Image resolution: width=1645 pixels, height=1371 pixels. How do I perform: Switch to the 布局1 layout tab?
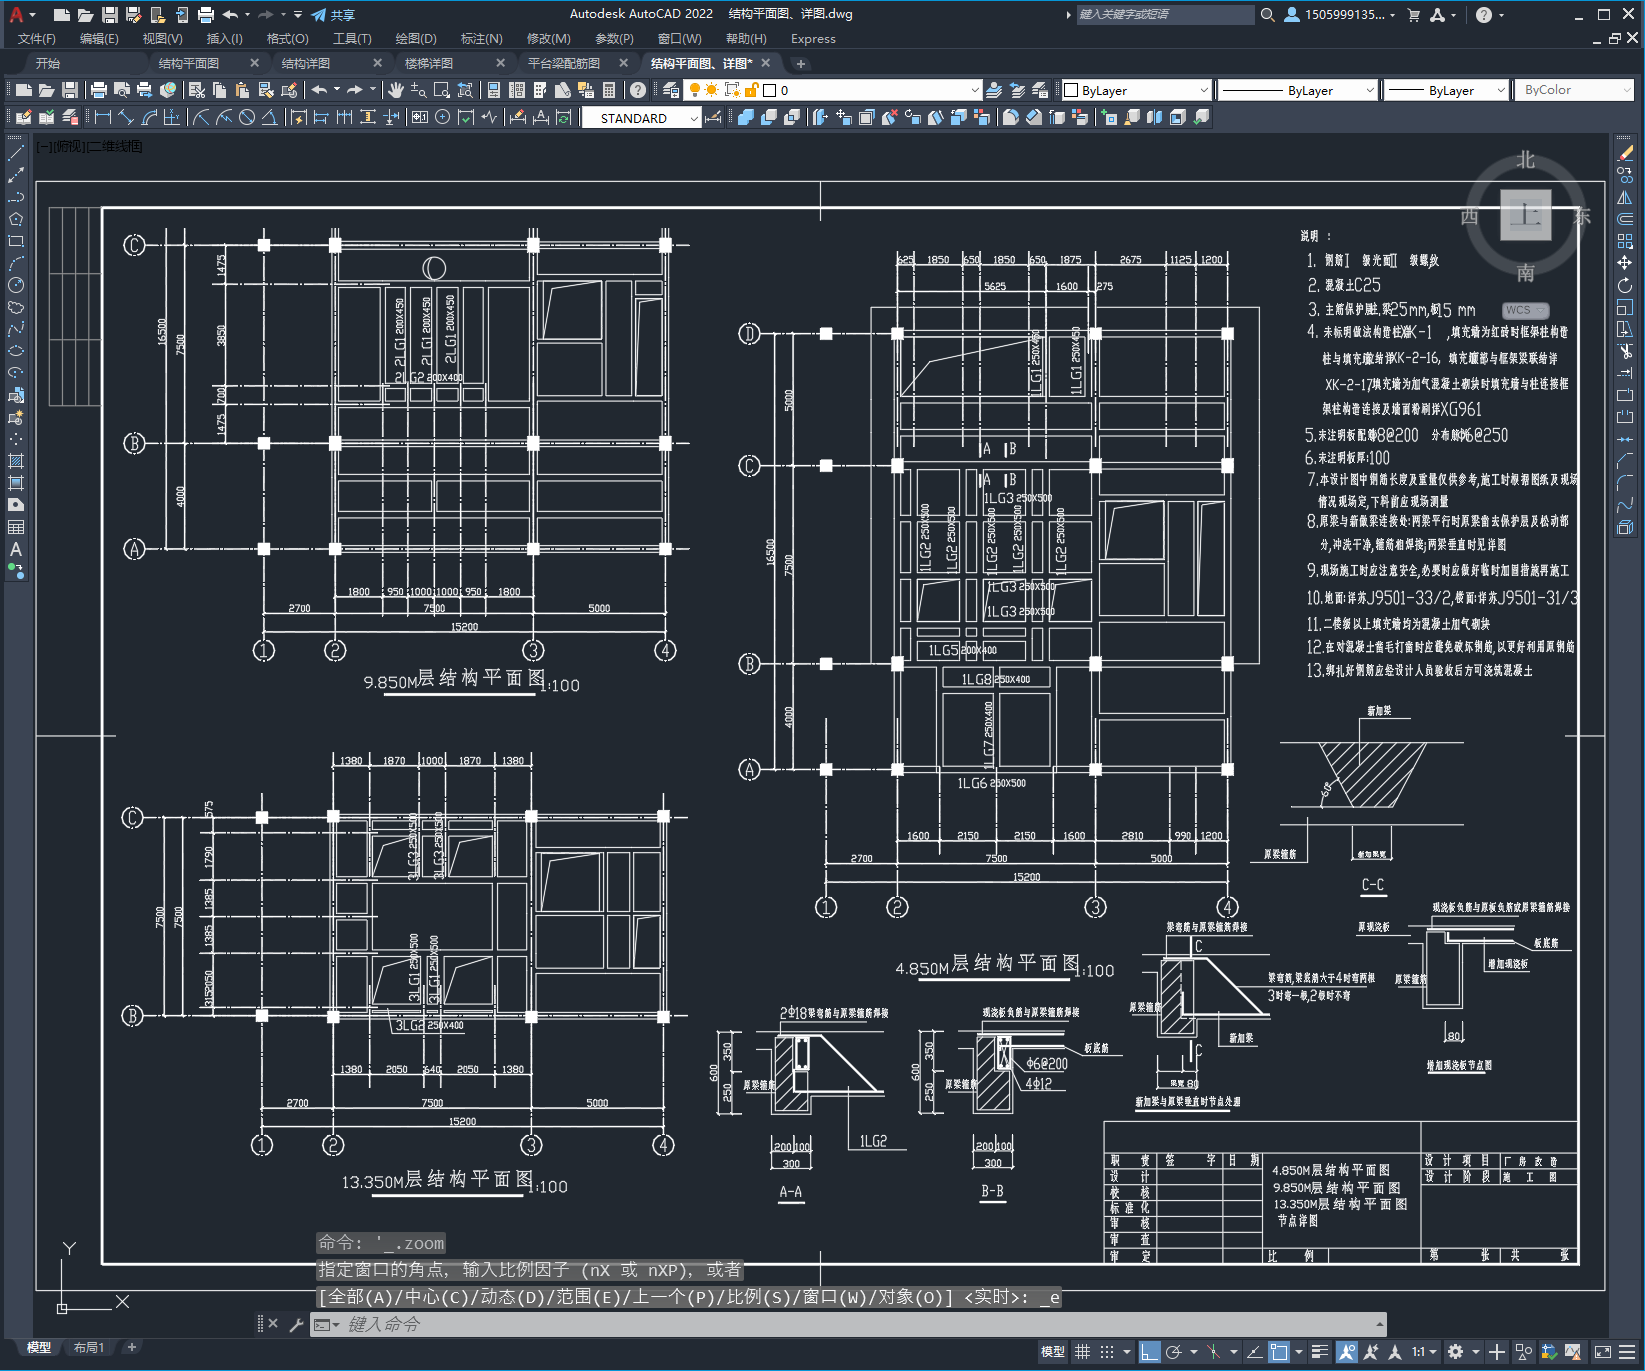click(x=89, y=1347)
